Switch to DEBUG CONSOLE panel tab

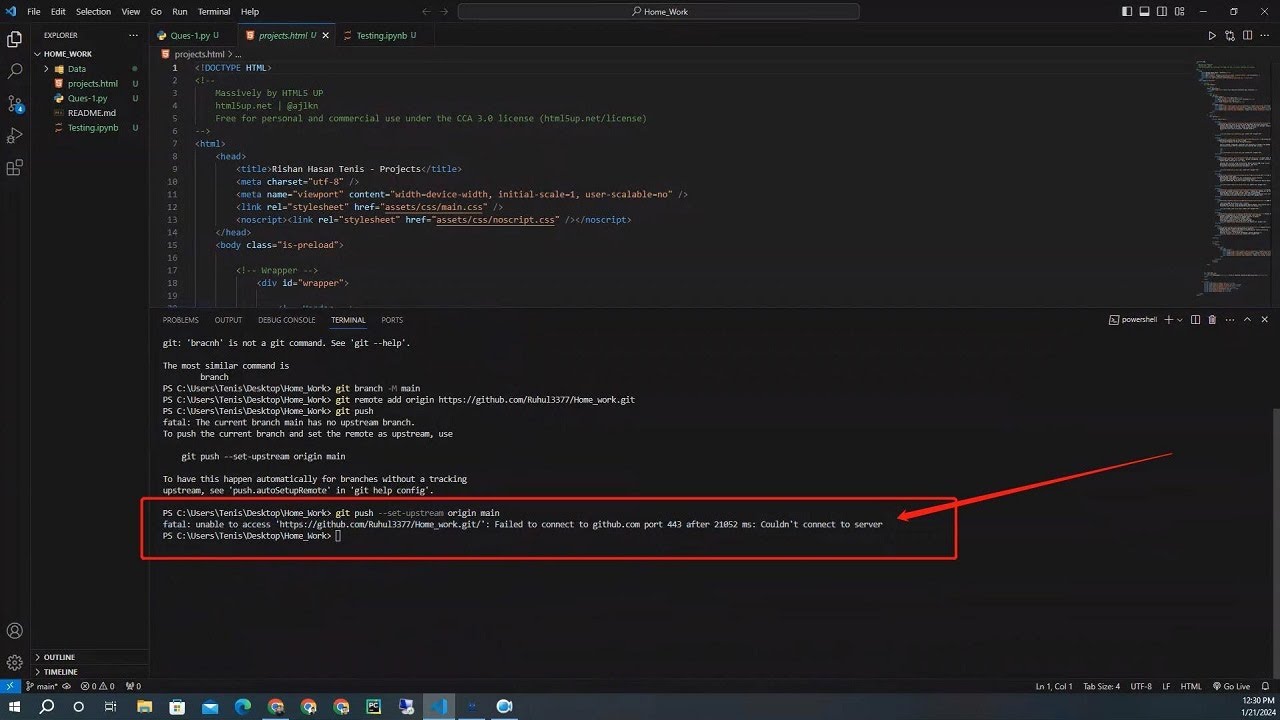(287, 320)
